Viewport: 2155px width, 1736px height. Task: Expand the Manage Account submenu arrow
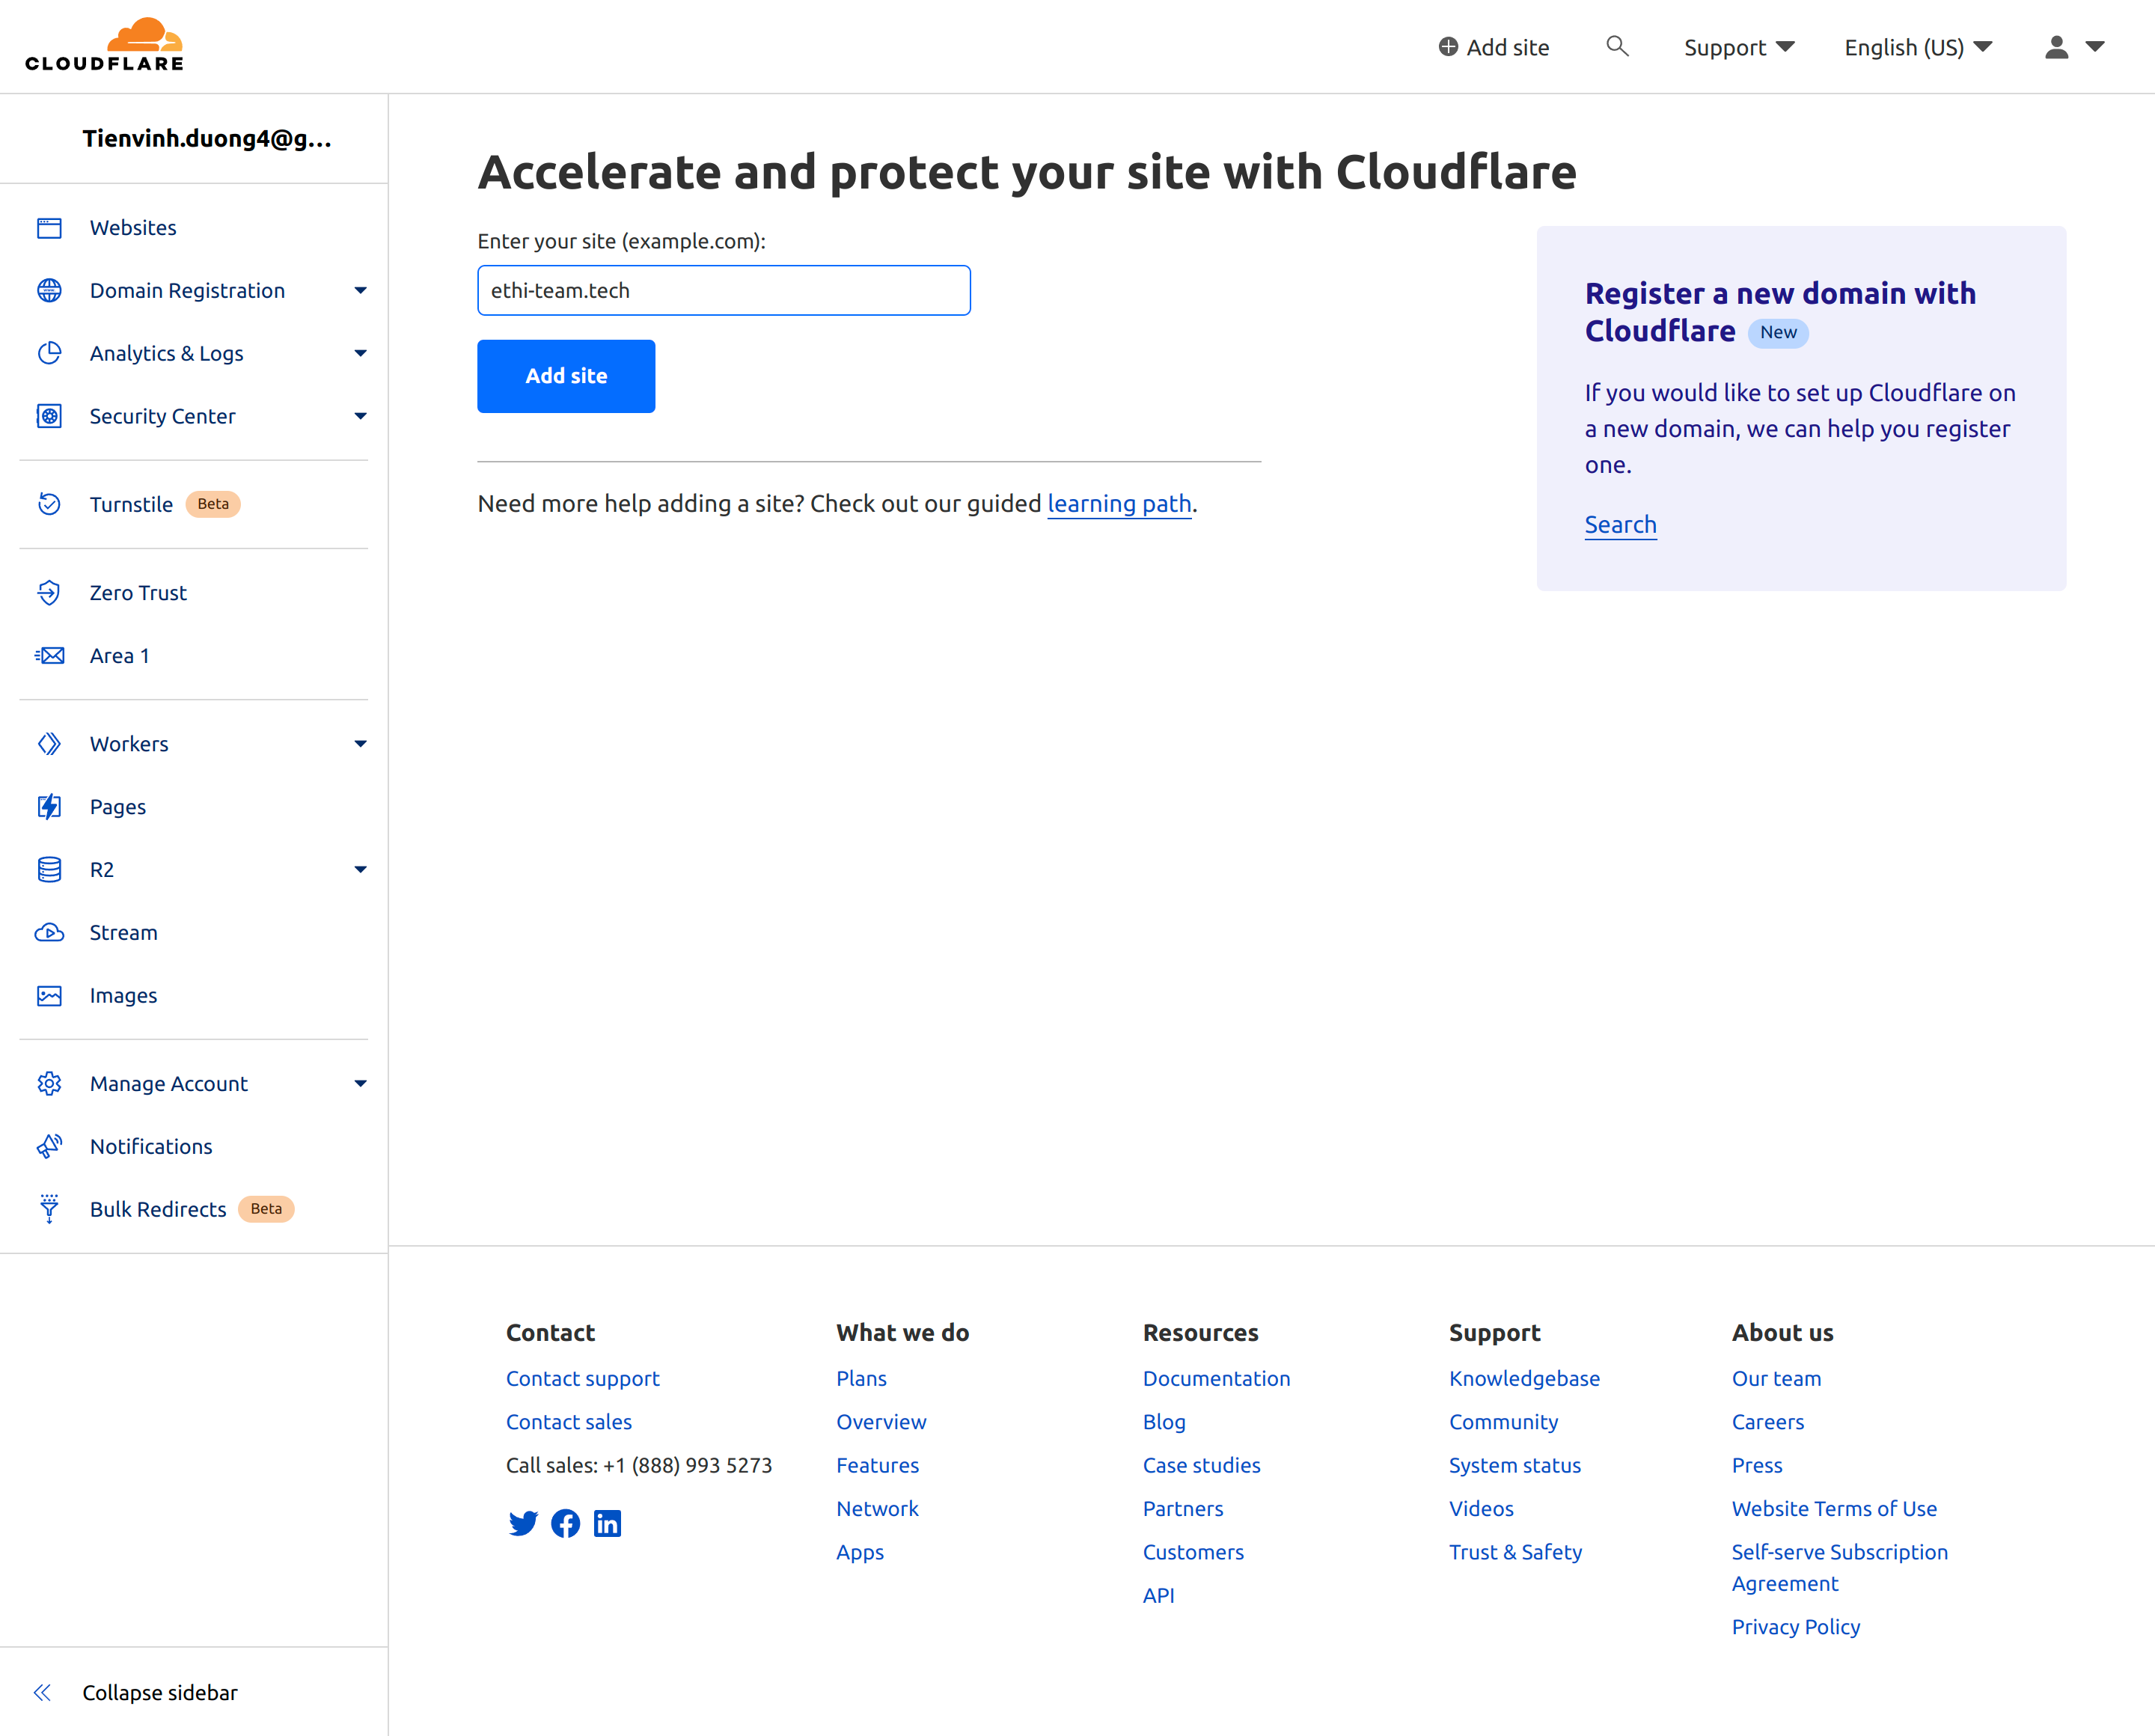(360, 1084)
